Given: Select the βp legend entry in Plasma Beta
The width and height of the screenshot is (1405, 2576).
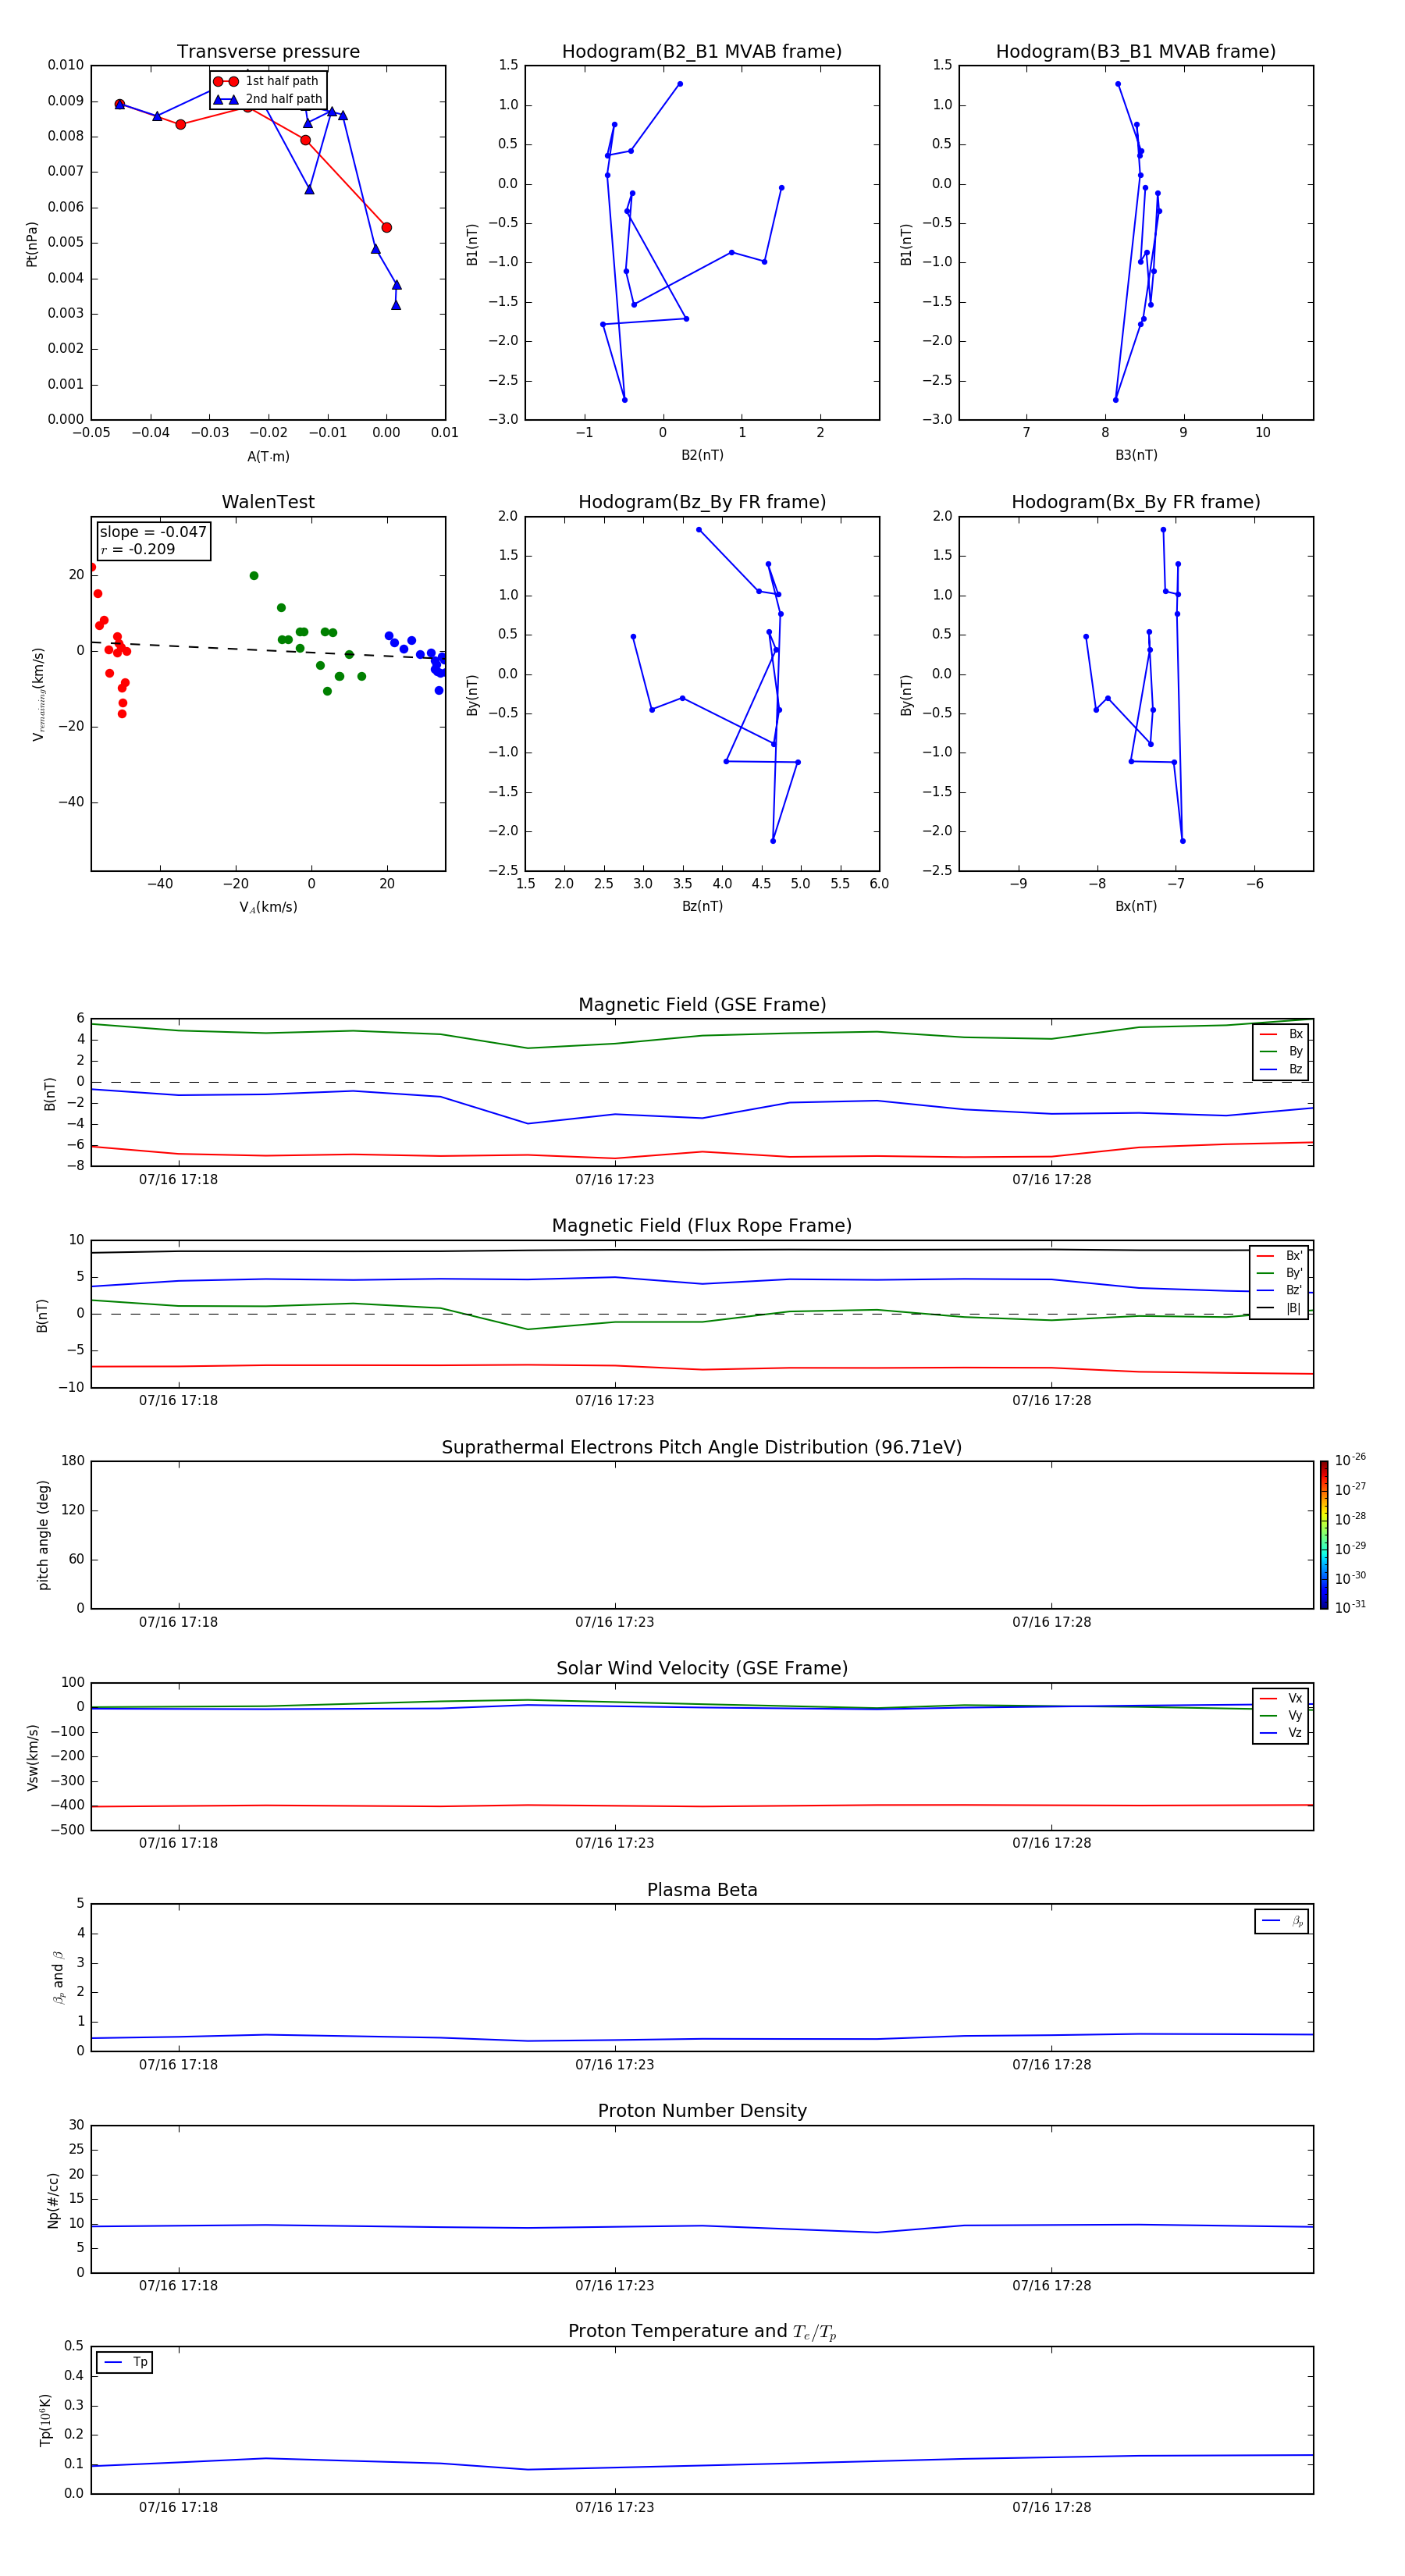Looking at the screenshot, I should pyautogui.click(x=1282, y=1921).
